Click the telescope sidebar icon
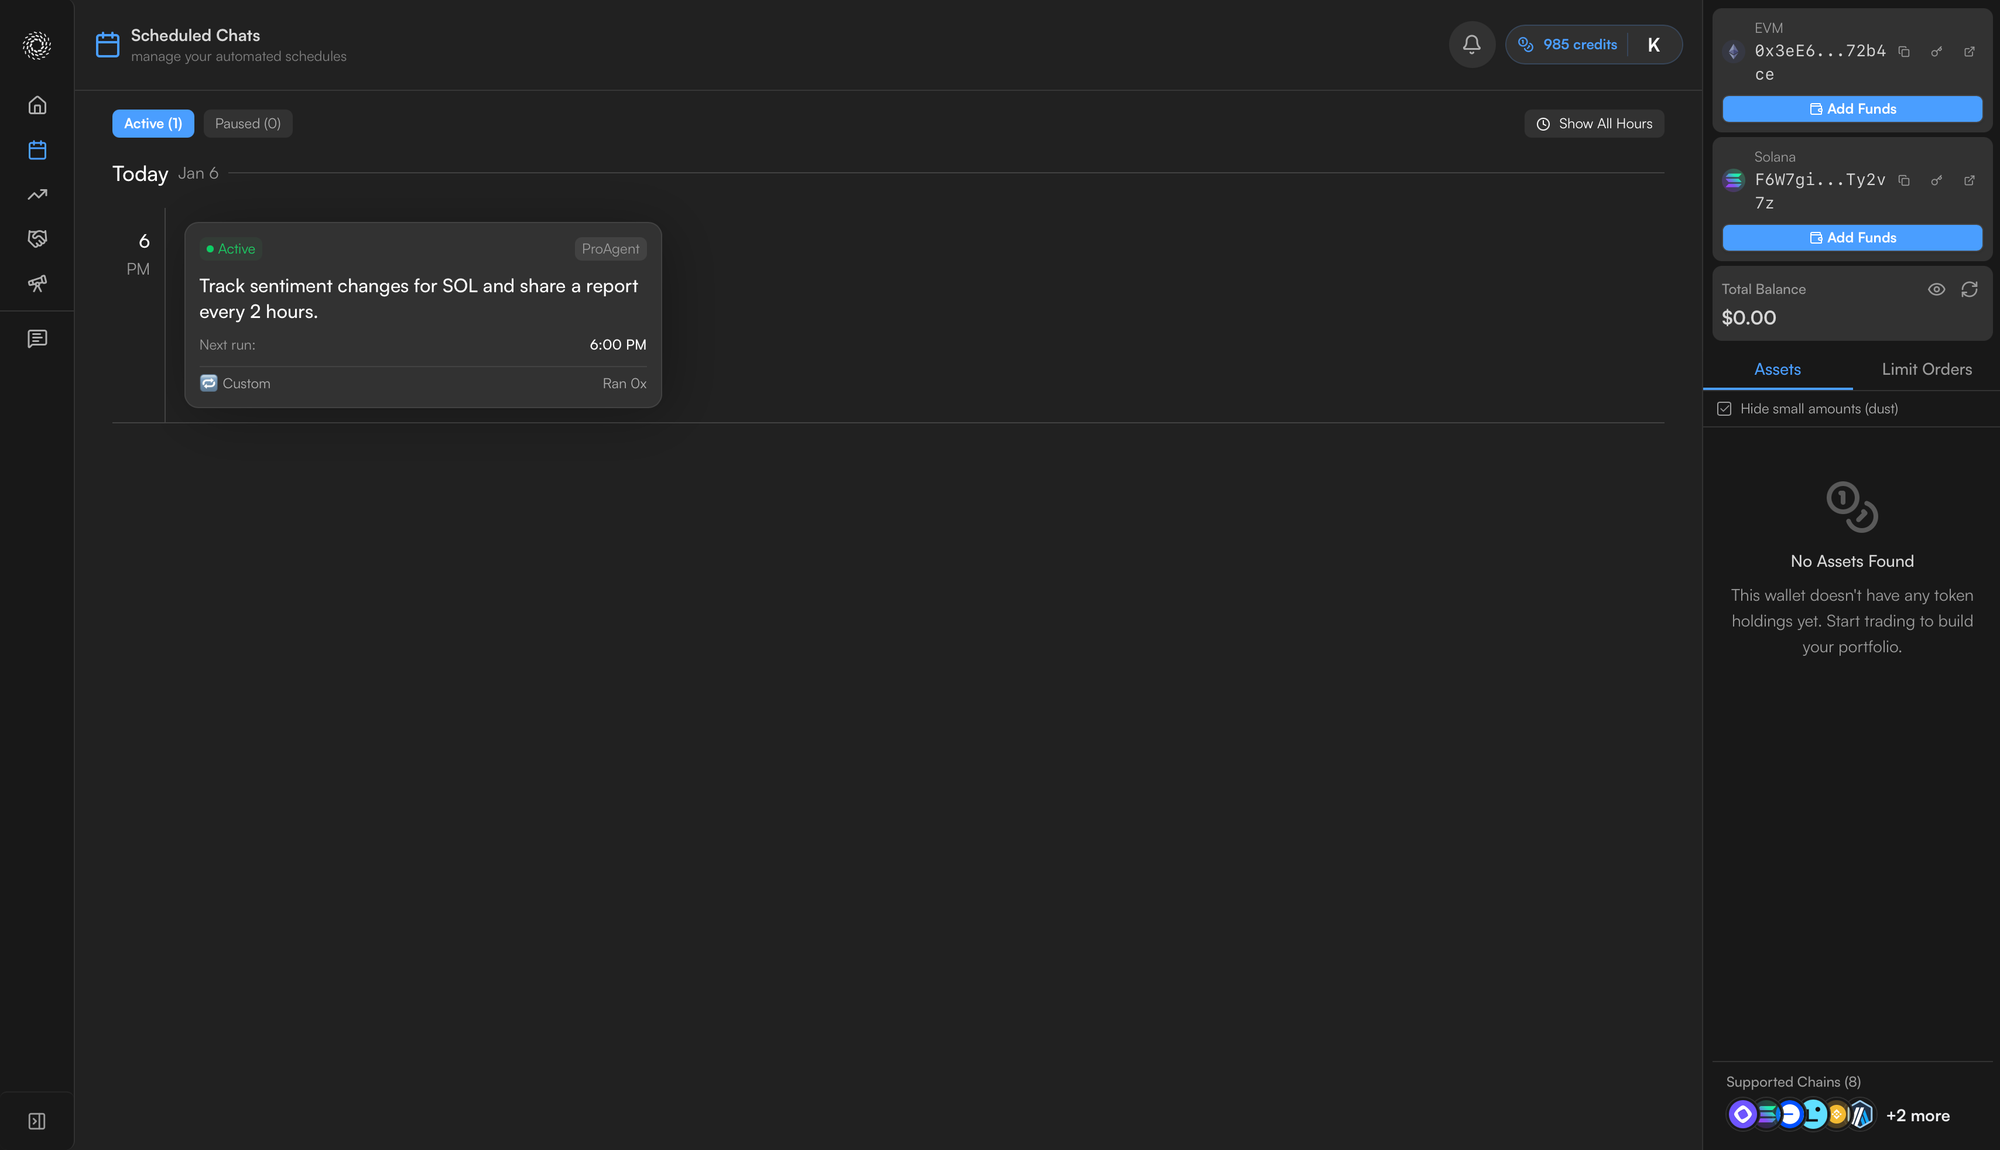The image size is (2000, 1150). click(x=37, y=284)
